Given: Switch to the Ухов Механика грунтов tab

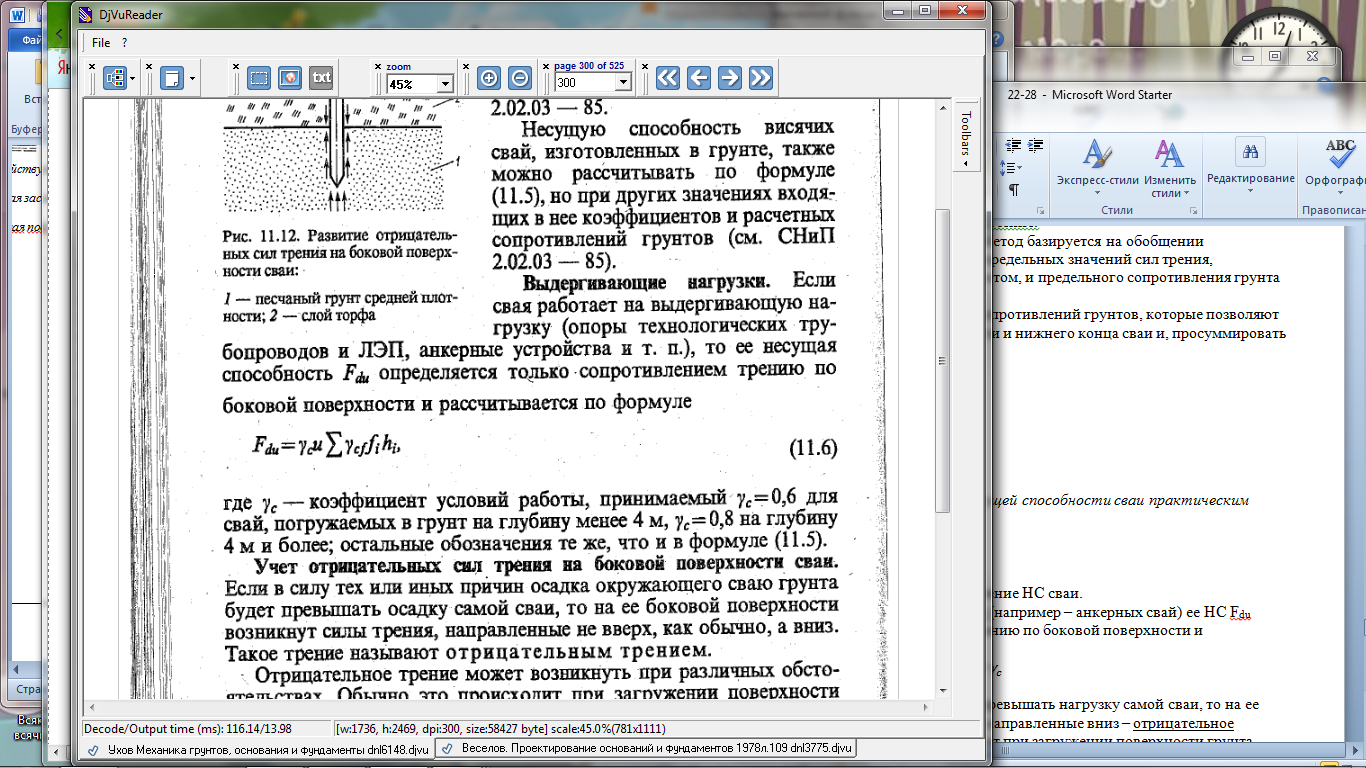Looking at the screenshot, I should click(x=257, y=749).
